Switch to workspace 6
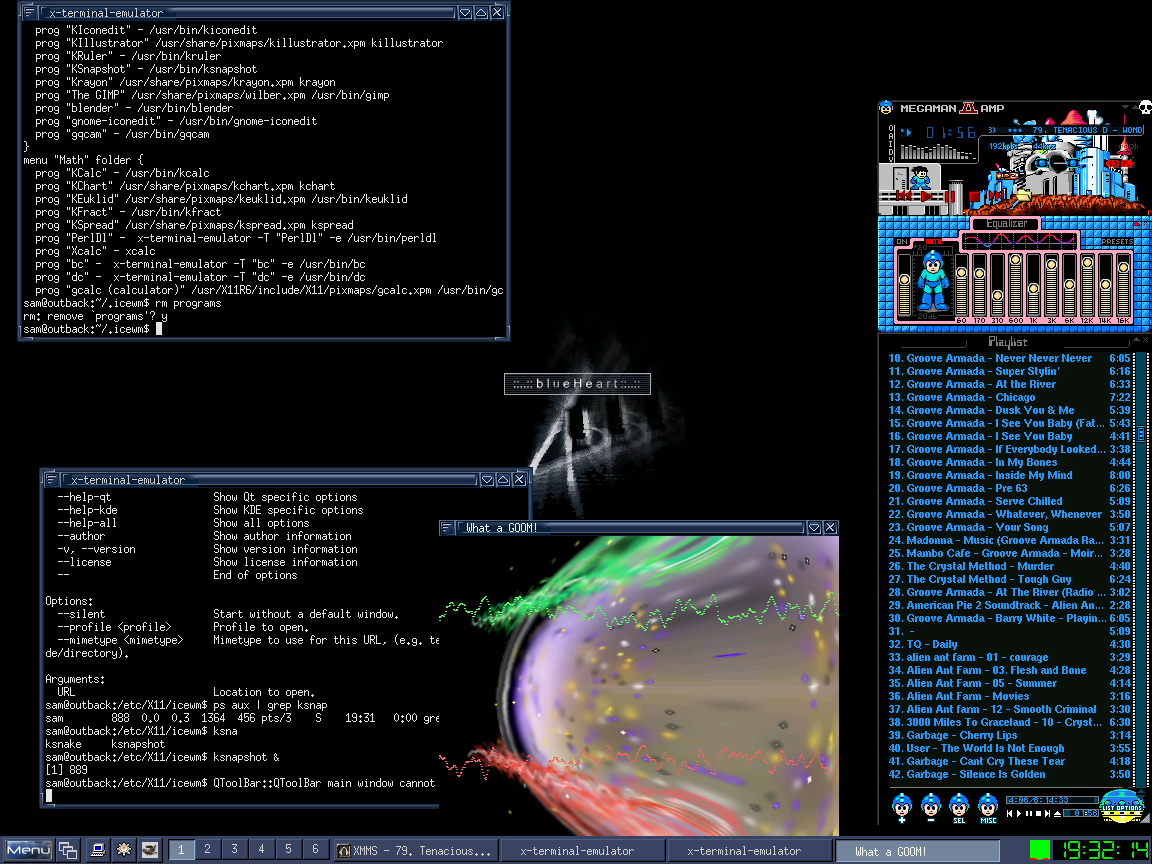 315,849
